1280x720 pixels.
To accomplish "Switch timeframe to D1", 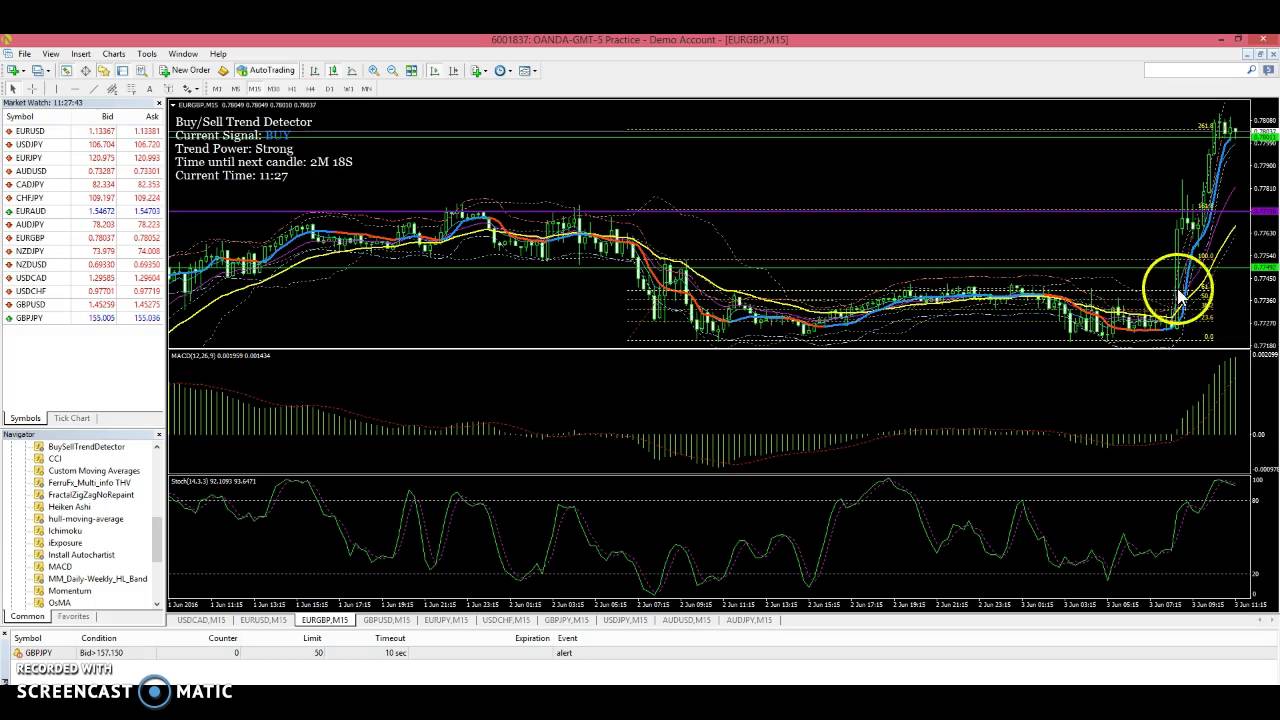I will point(329,89).
